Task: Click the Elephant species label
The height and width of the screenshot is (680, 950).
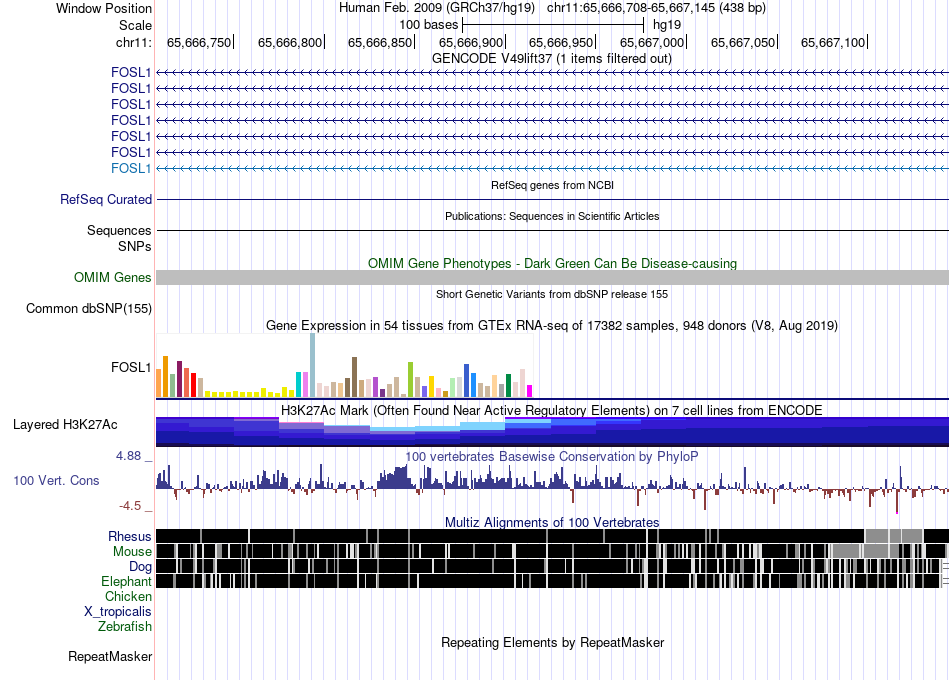Action: point(126,581)
